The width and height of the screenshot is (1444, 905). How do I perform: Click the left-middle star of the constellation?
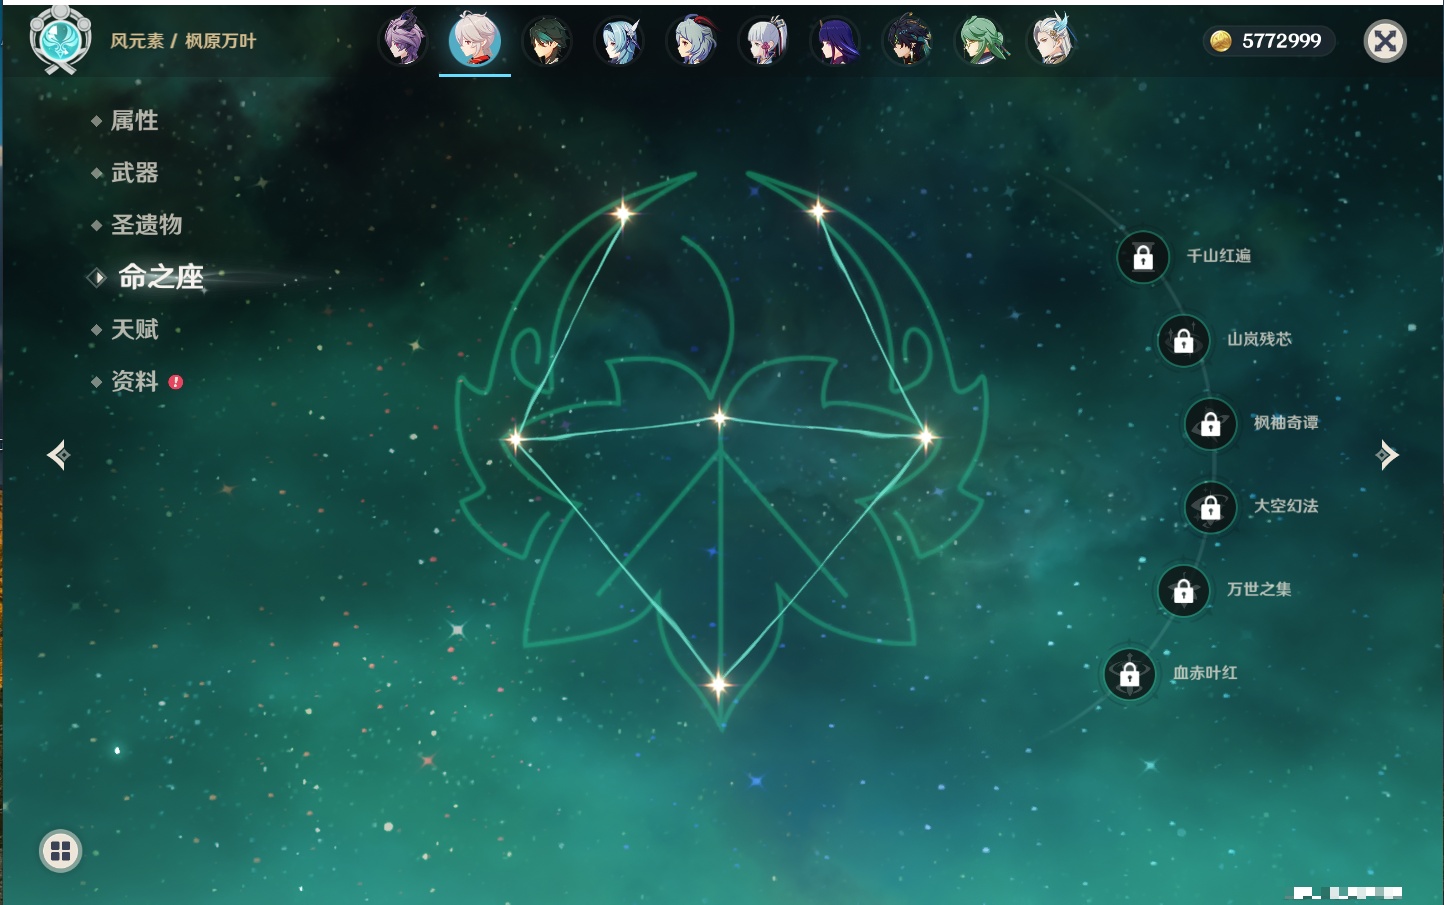(x=515, y=438)
